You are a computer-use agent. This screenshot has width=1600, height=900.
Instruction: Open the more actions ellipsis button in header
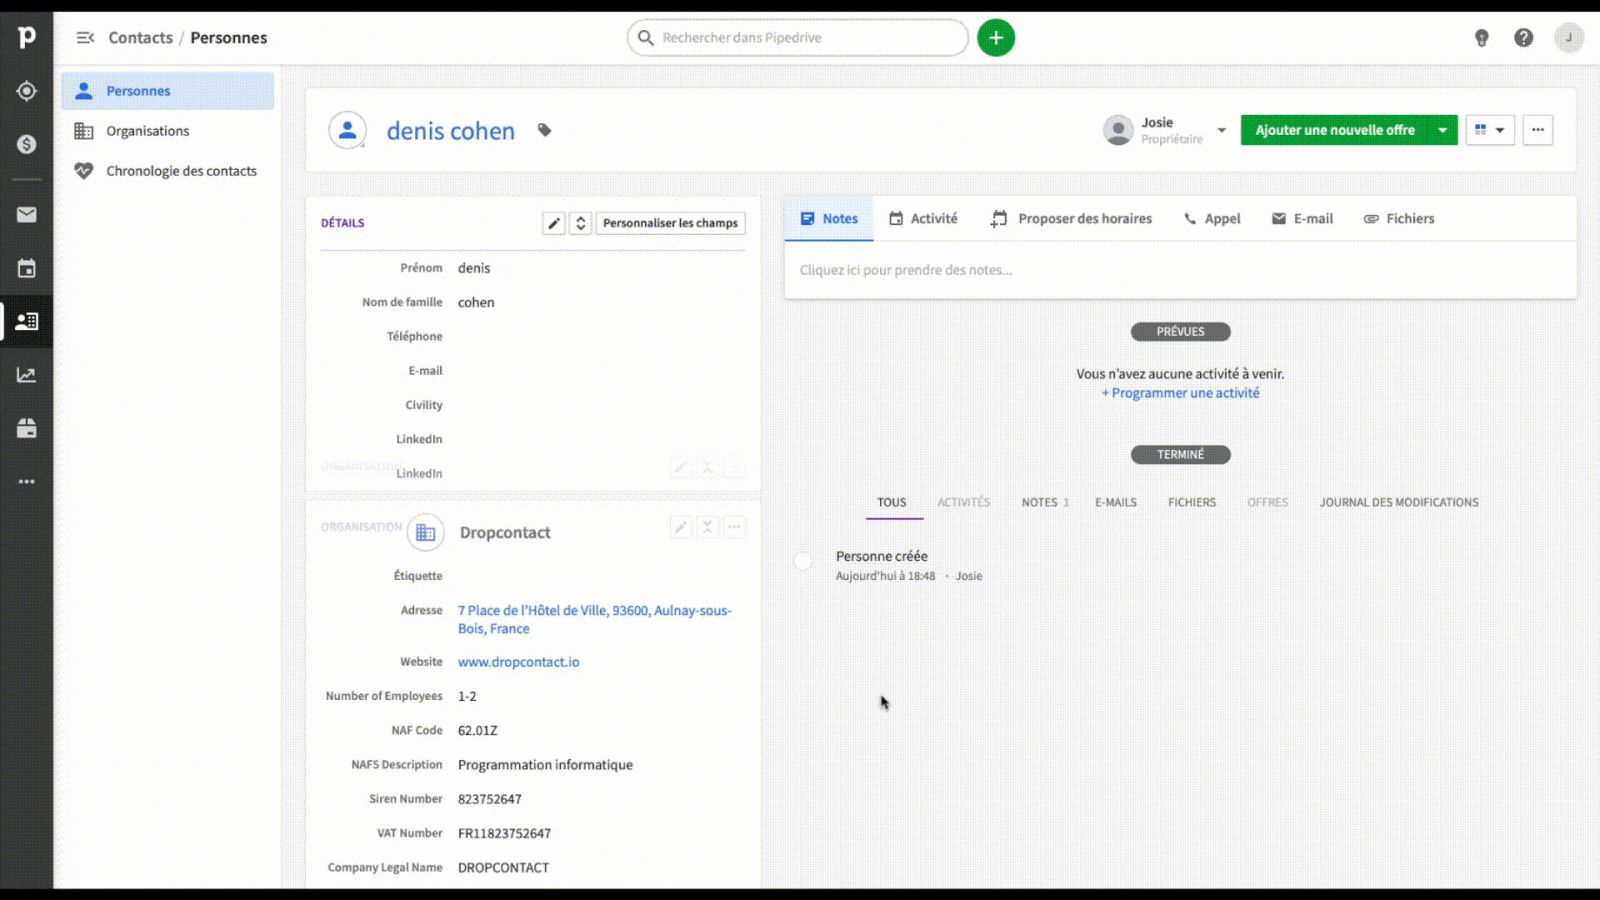click(x=1538, y=130)
